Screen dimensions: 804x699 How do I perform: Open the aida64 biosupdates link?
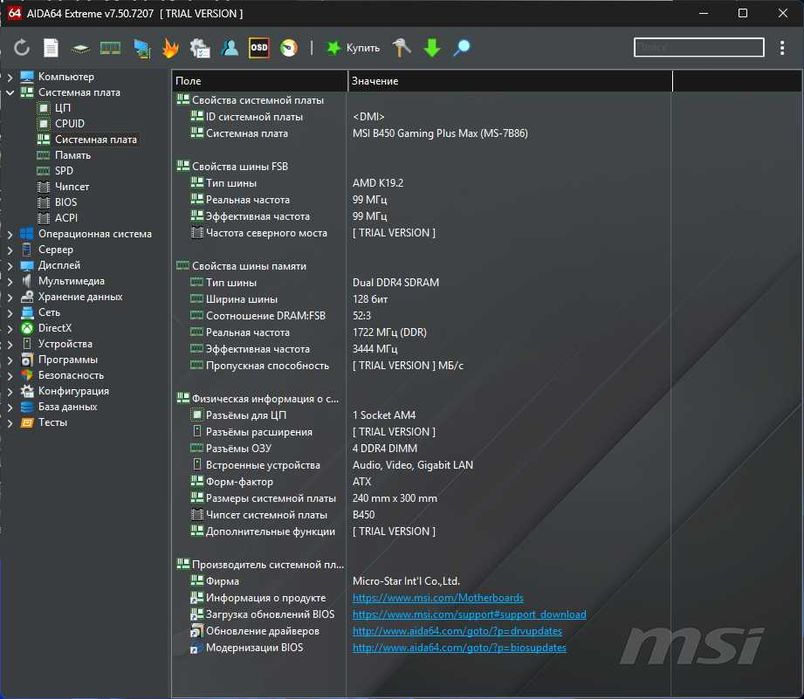[x=459, y=648]
